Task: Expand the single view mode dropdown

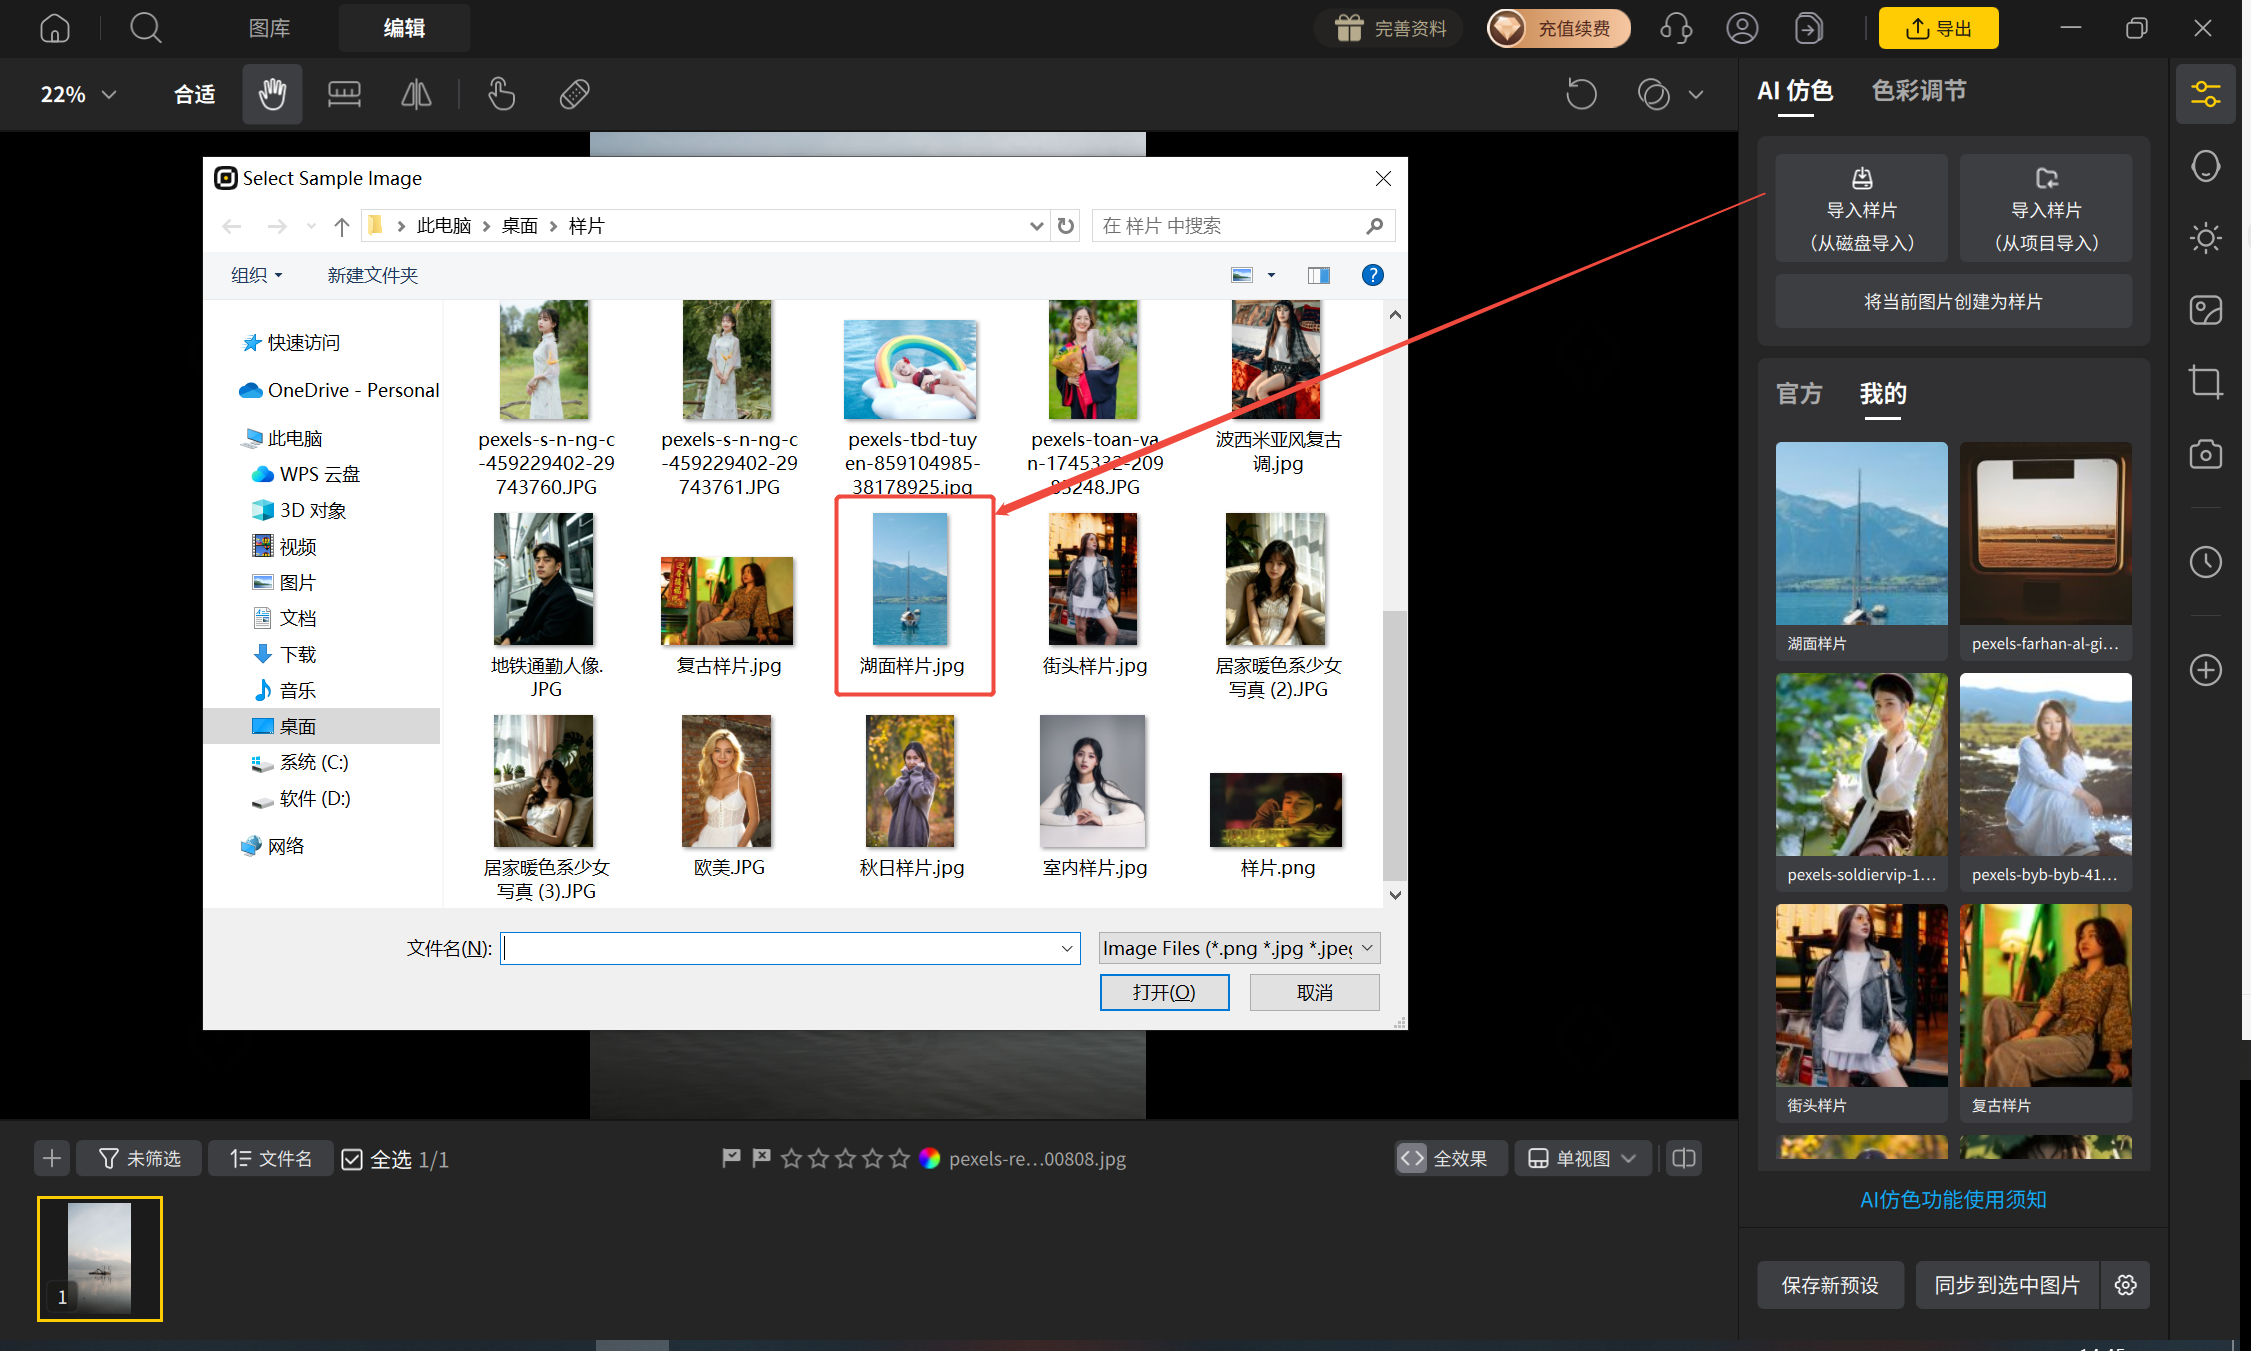Action: click(x=1582, y=1158)
